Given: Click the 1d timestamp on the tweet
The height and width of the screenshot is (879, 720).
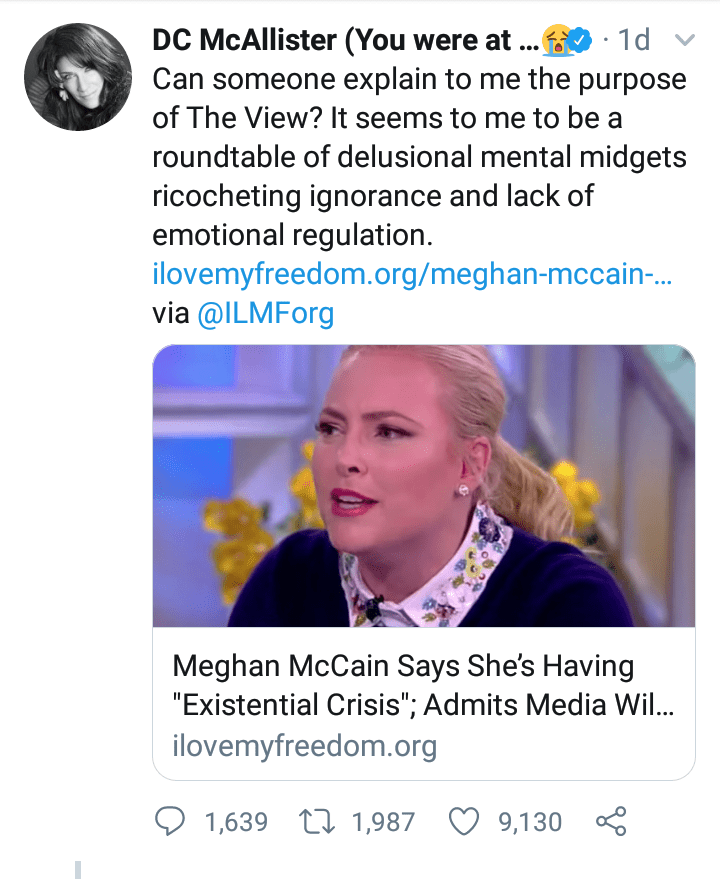Looking at the screenshot, I should pyautogui.click(x=637, y=40).
